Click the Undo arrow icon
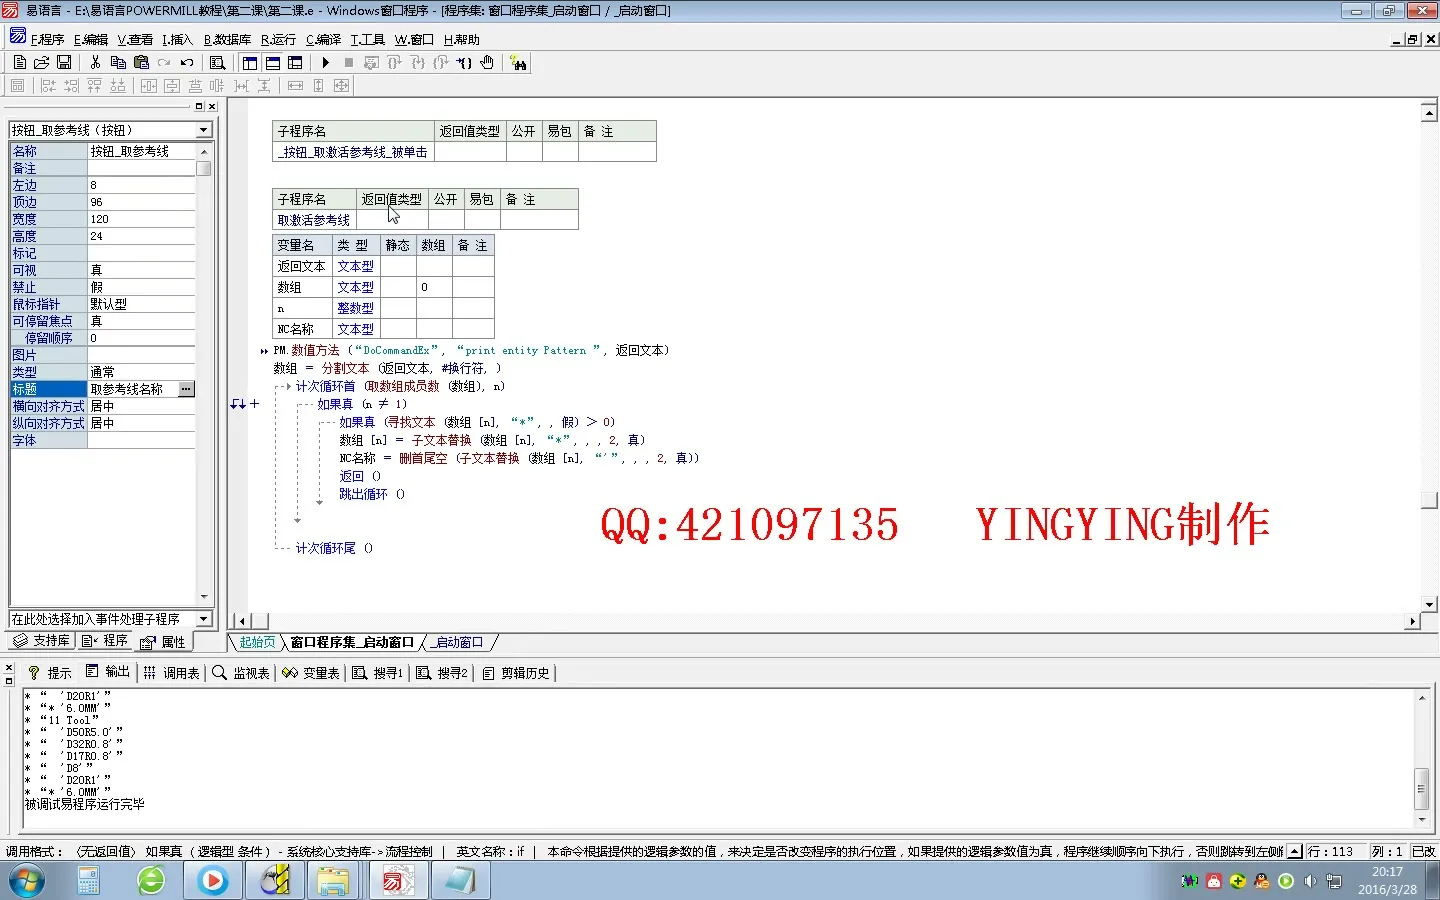Image resolution: width=1440 pixels, height=900 pixels. pos(187,62)
